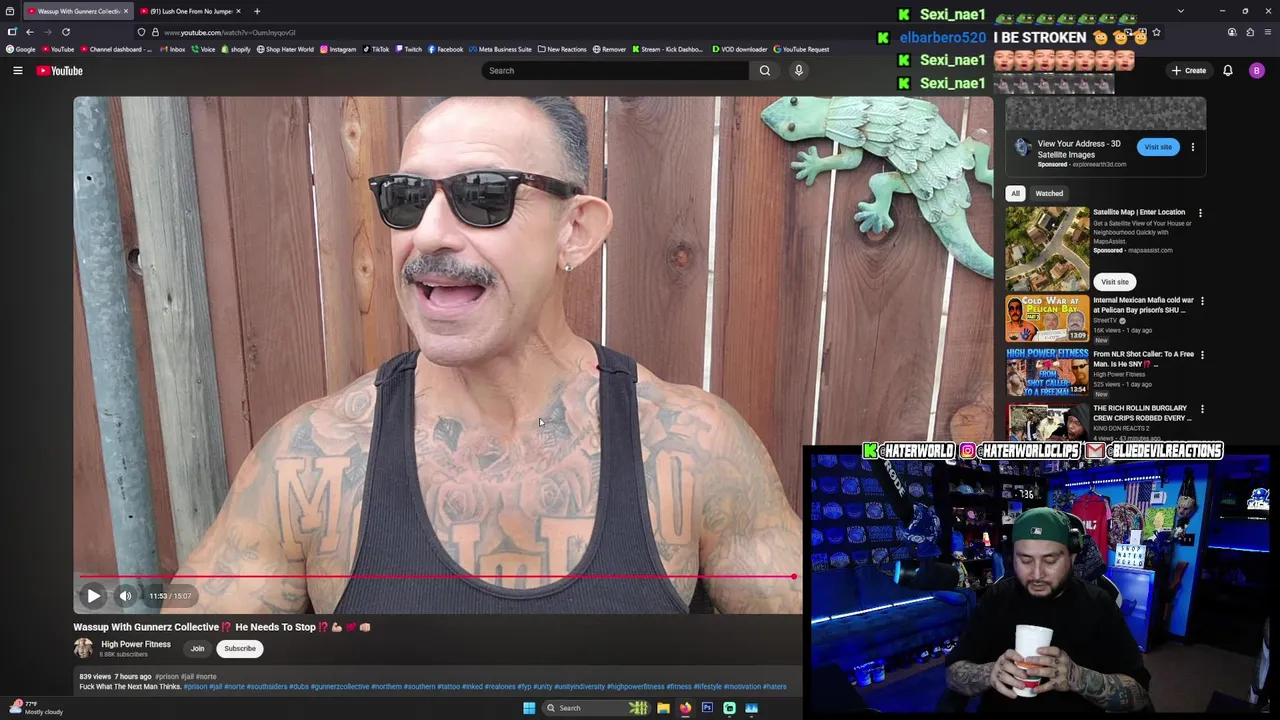Viewport: 1280px width, 720px height.
Task: Open Meta Business Suite bookmark
Action: point(500,49)
